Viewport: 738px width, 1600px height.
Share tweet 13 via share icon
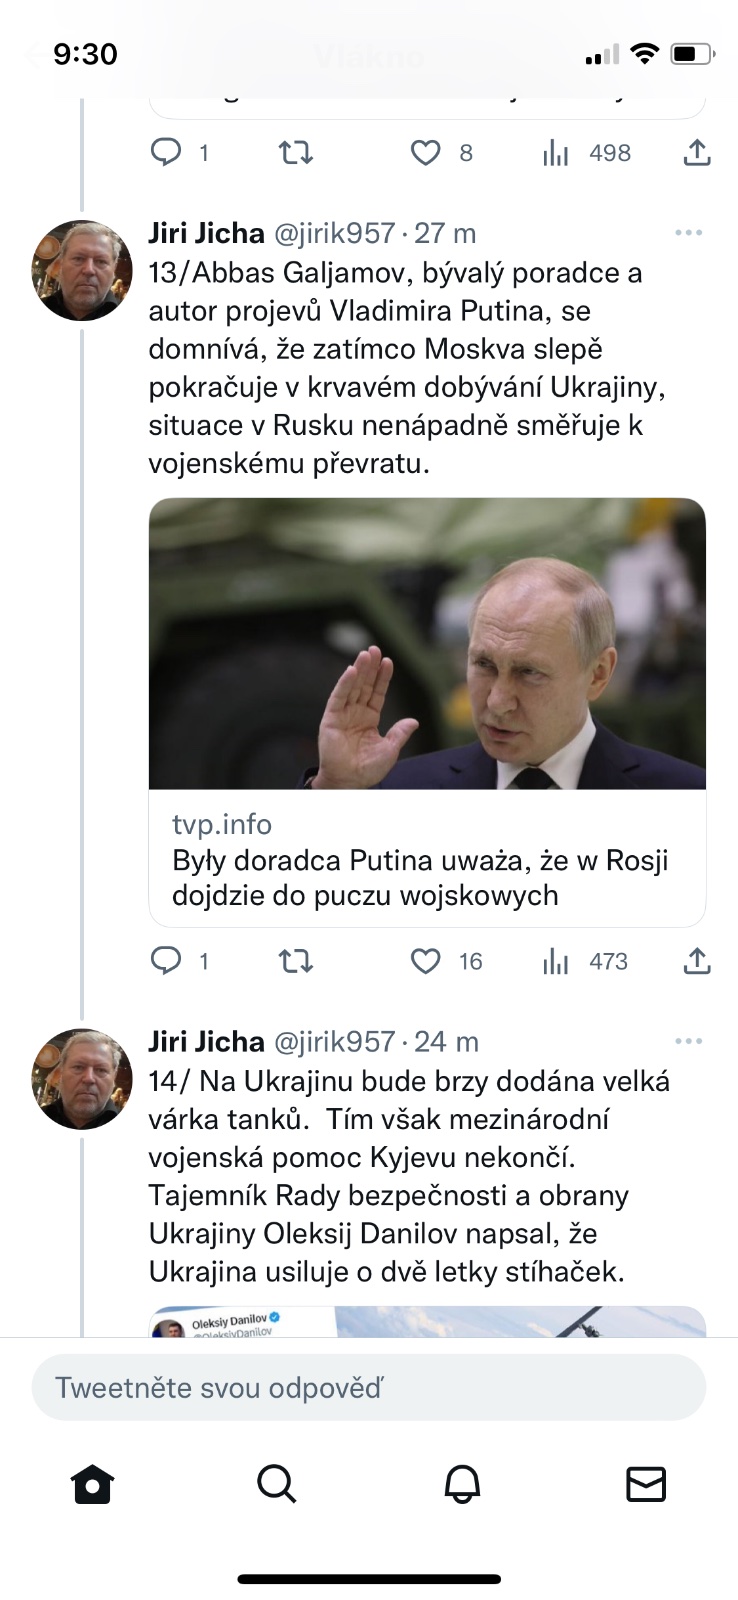[697, 962]
